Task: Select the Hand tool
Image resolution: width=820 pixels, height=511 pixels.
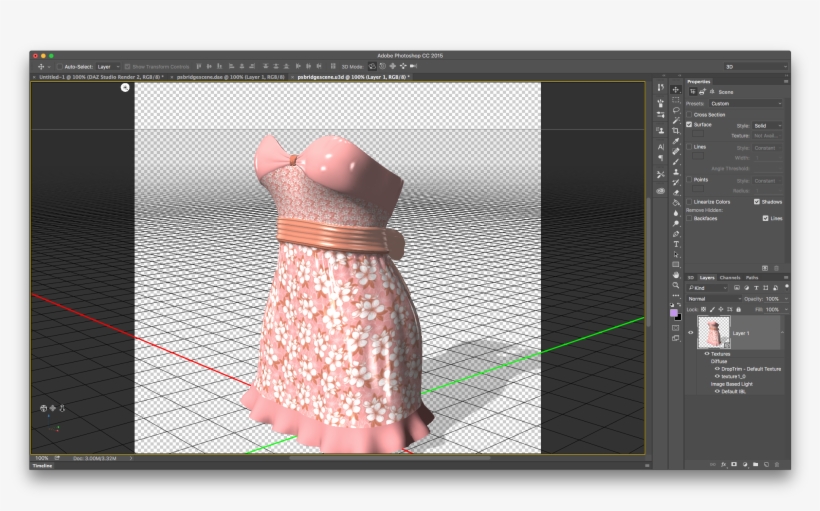Action: coord(676,275)
